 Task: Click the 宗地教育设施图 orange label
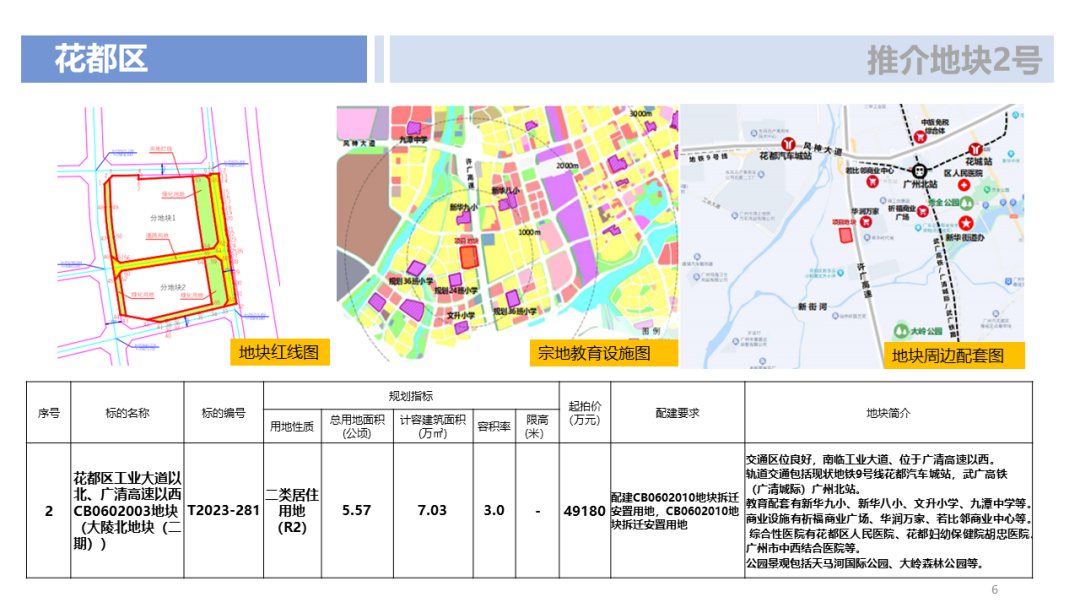point(593,353)
